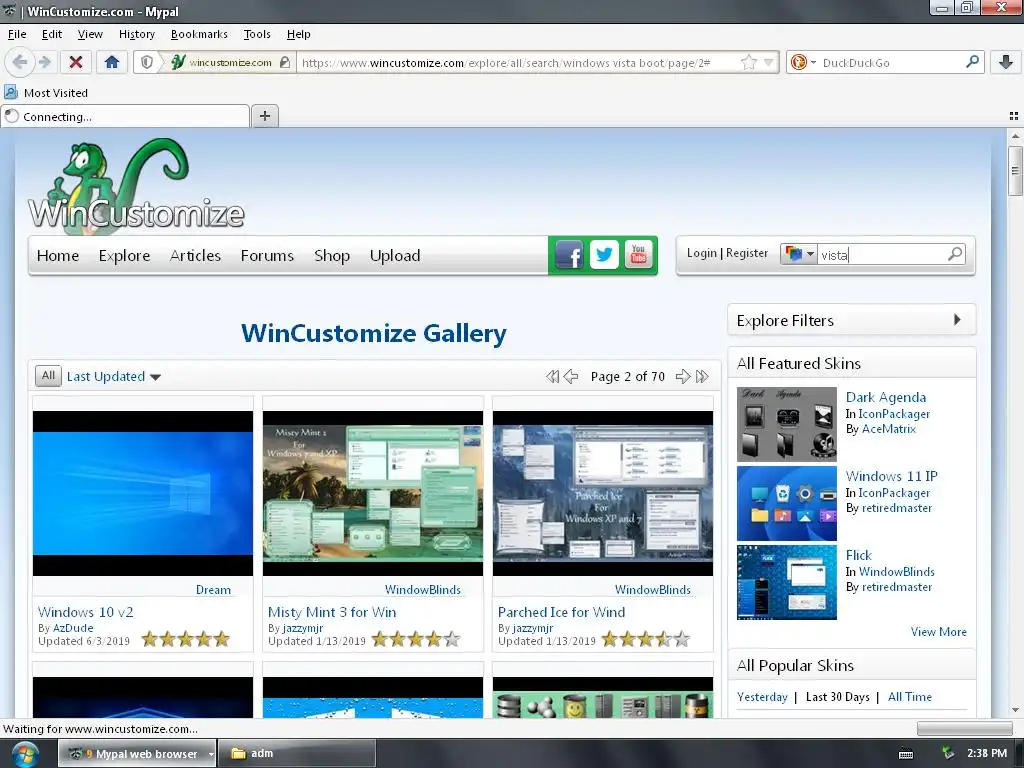
Task: Click the list all tabs icon
Action: coord(1014,116)
